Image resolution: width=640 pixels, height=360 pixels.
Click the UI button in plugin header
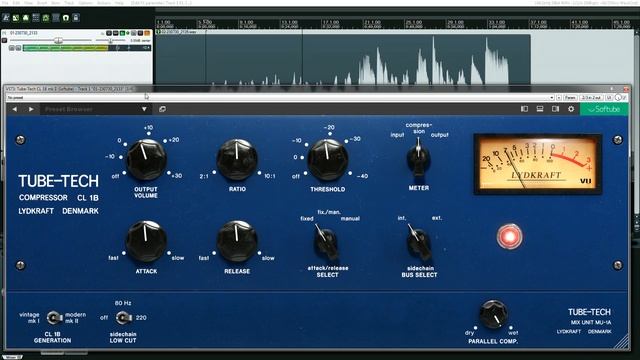(609, 98)
